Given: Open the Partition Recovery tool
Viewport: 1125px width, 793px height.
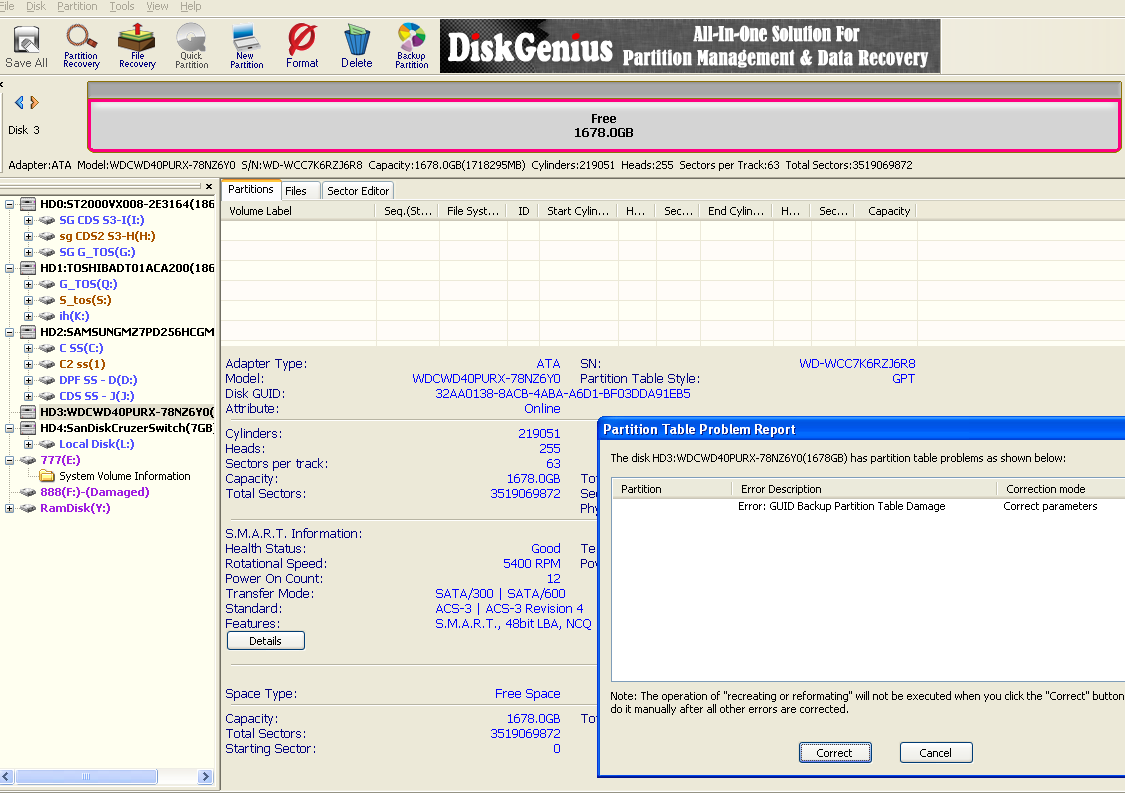Looking at the screenshot, I should click(x=81, y=46).
